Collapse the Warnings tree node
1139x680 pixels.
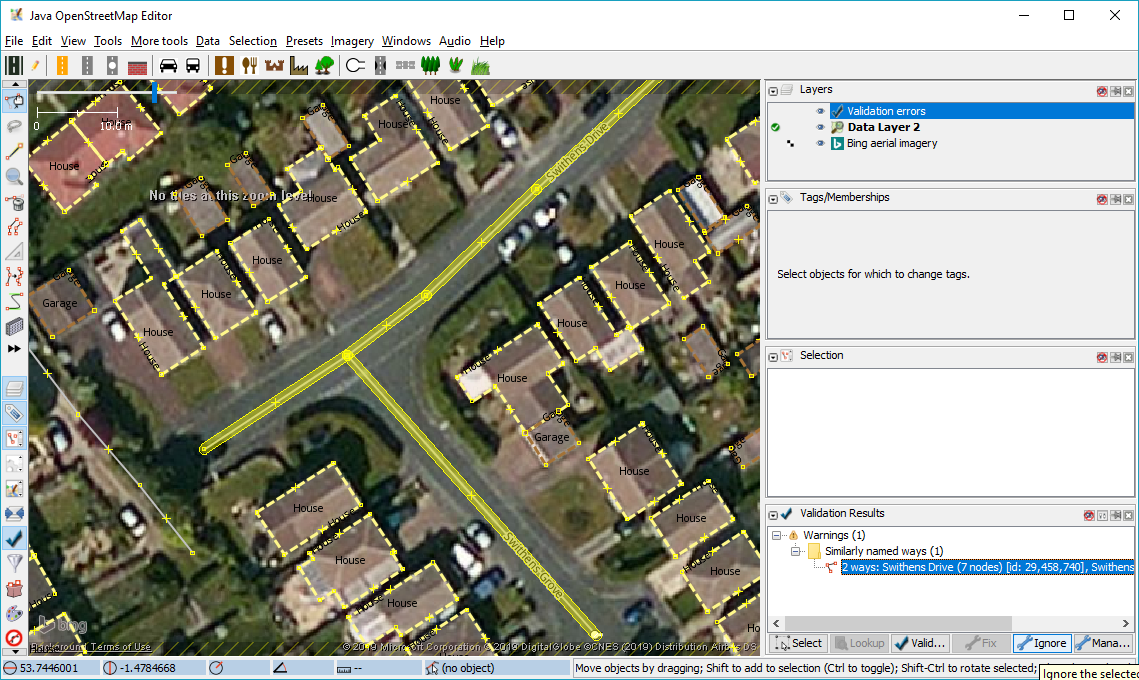(778, 535)
